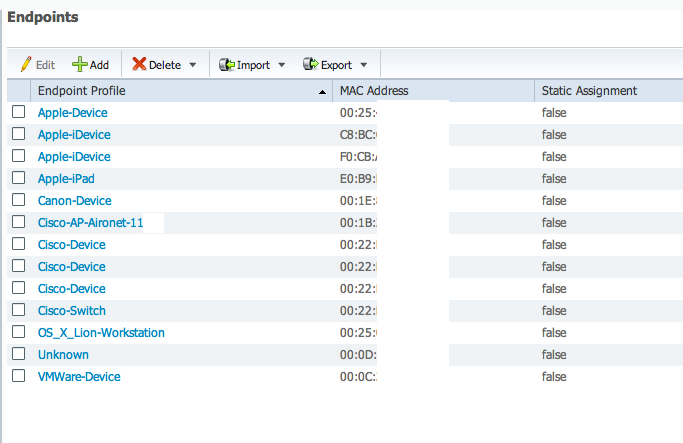683x443 pixels.
Task: Select the Apple-iPad row checkbox
Action: point(19,179)
